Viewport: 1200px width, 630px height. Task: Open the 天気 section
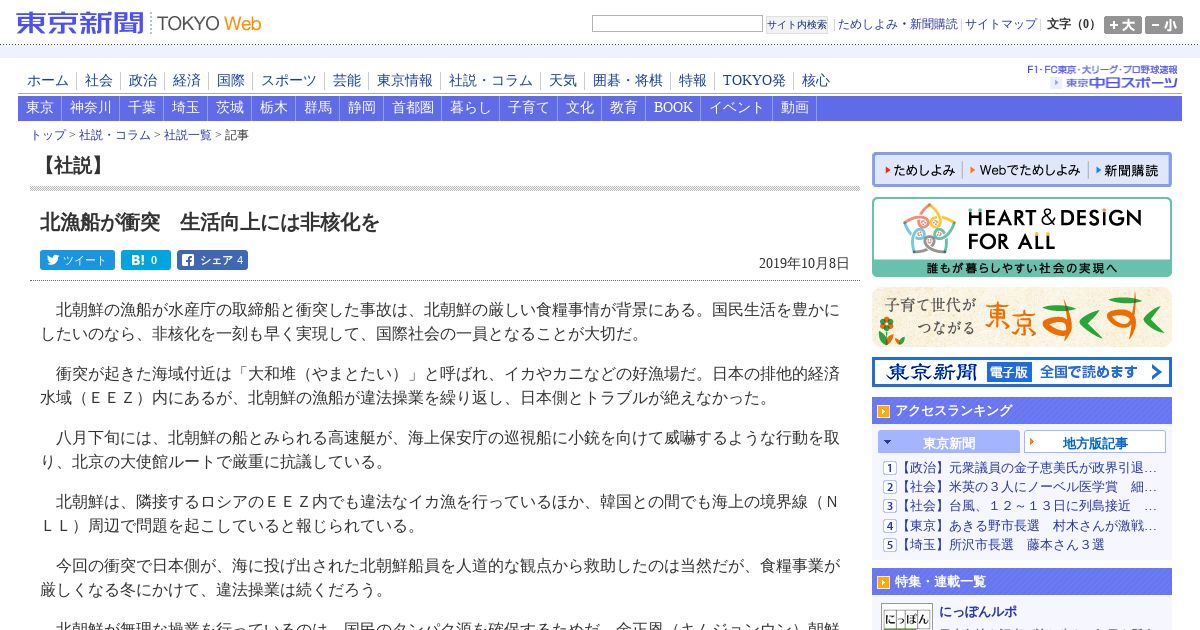click(x=563, y=80)
